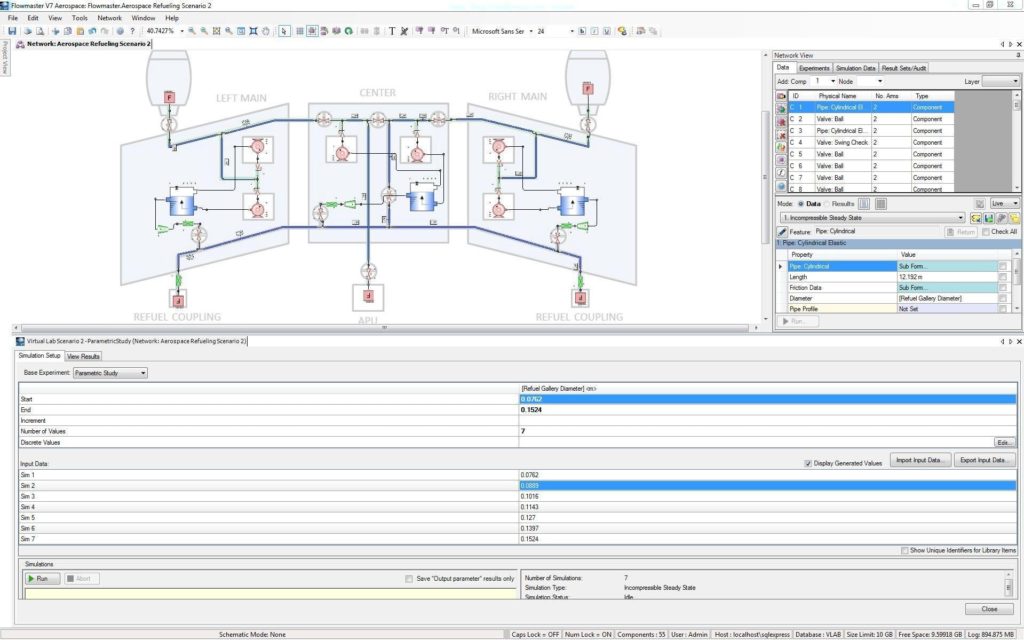The height and width of the screenshot is (640, 1024).
Task: Click the pin icon of Network View panel
Action: tap(1018, 56)
